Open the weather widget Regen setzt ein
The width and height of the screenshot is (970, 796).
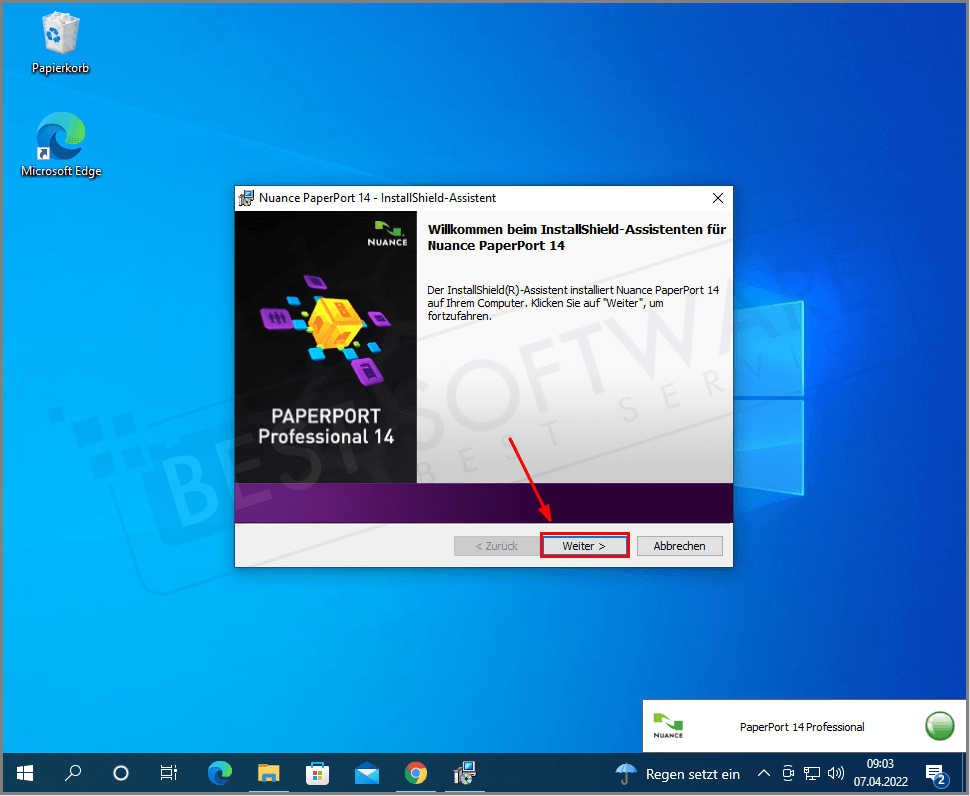(678, 773)
